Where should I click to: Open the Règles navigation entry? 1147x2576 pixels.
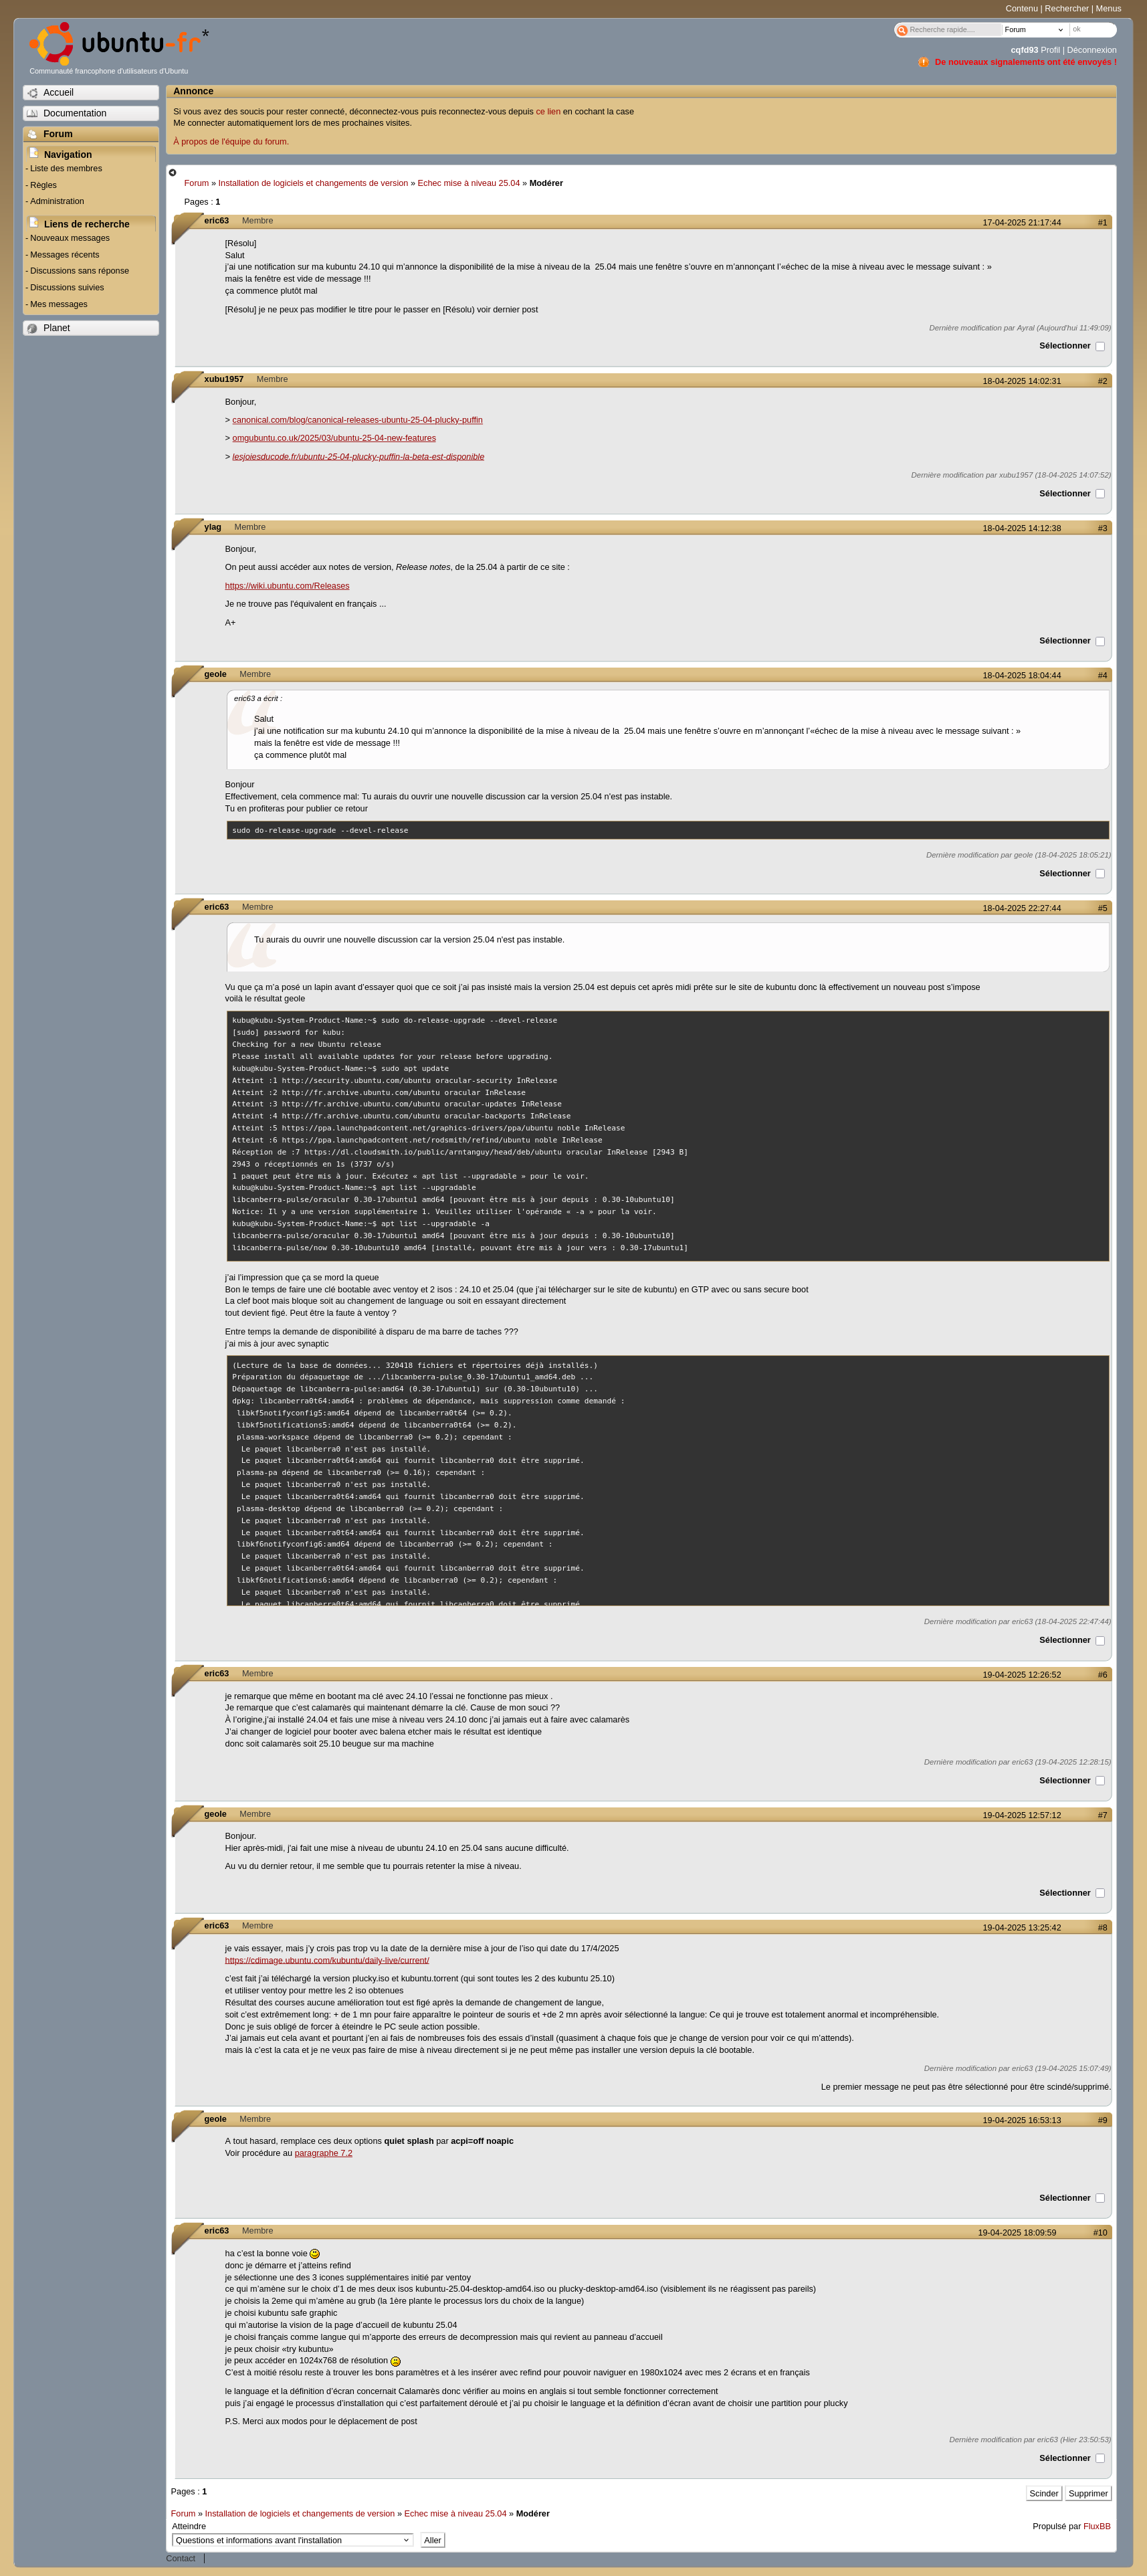pyautogui.click(x=43, y=185)
